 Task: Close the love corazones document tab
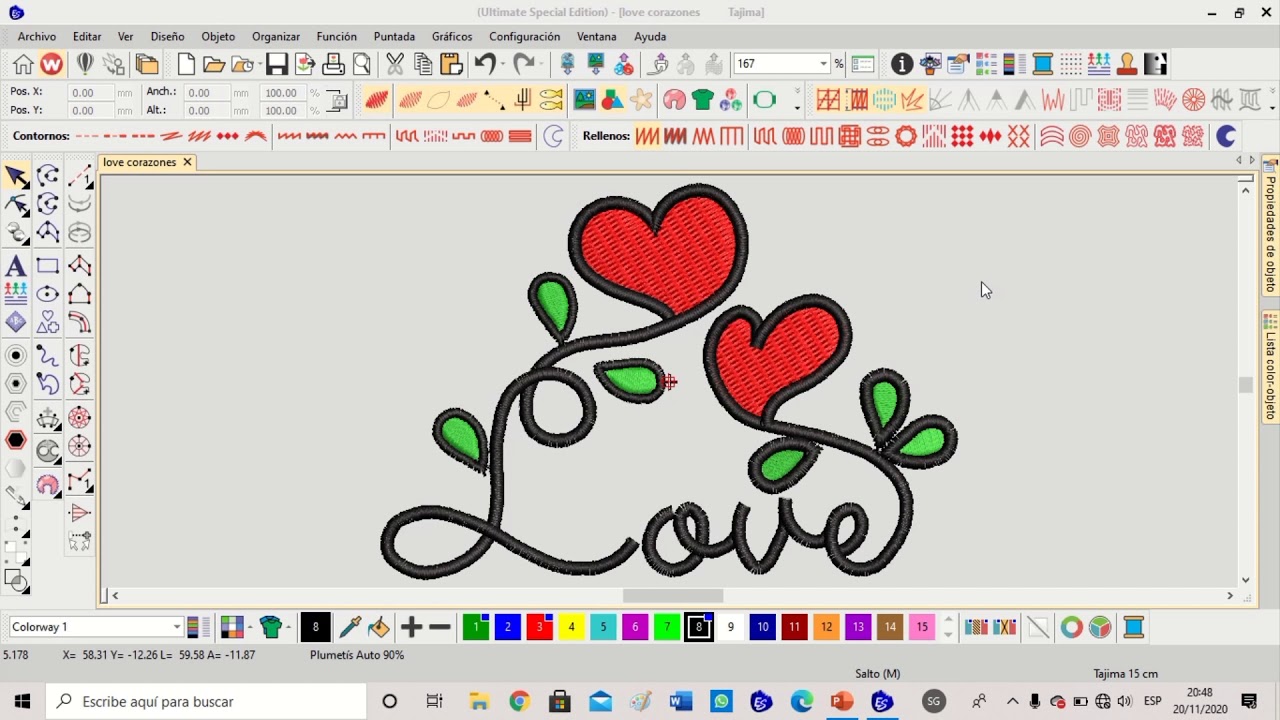pos(187,162)
